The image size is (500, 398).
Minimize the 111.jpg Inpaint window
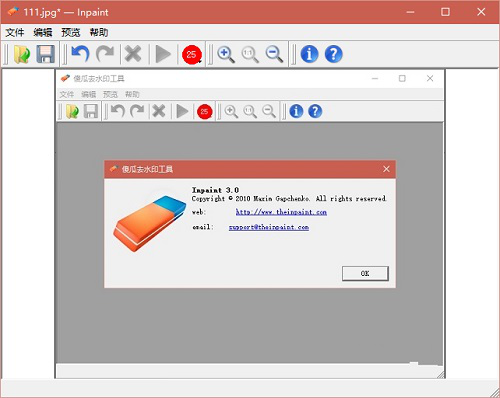(410, 12)
